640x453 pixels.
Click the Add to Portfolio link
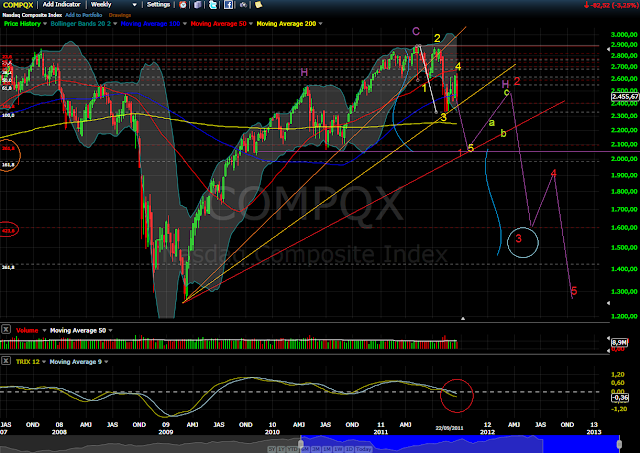pyautogui.click(x=84, y=15)
